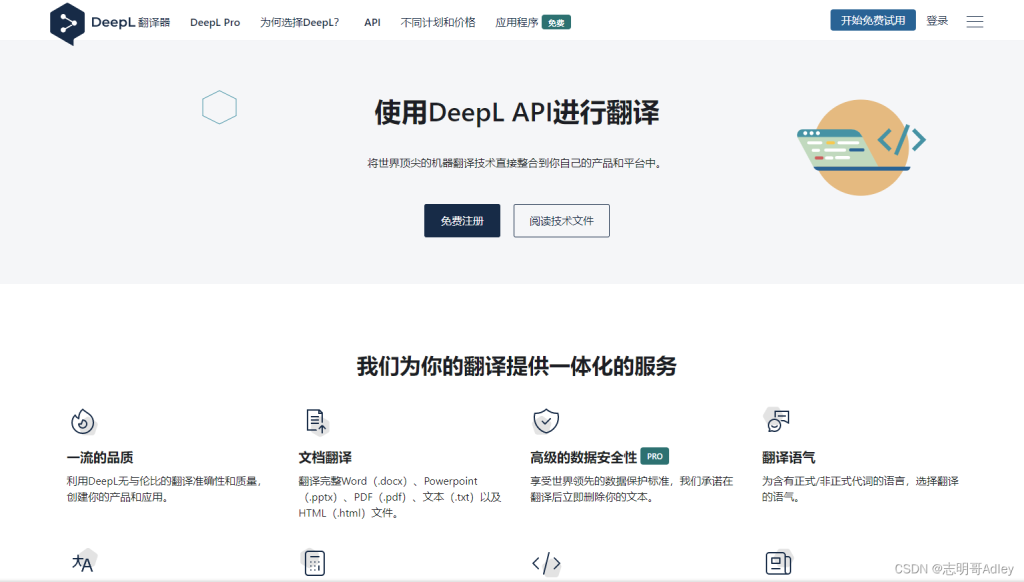This screenshot has height=582, width=1024.
Task: Click the 文档翻译 document icon
Action: click(315, 420)
